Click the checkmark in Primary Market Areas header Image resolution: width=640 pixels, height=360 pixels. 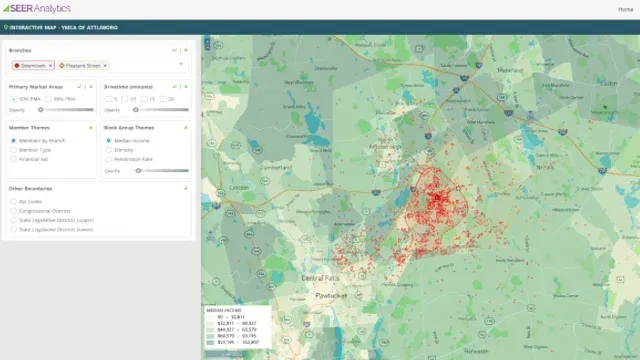[x=79, y=87]
